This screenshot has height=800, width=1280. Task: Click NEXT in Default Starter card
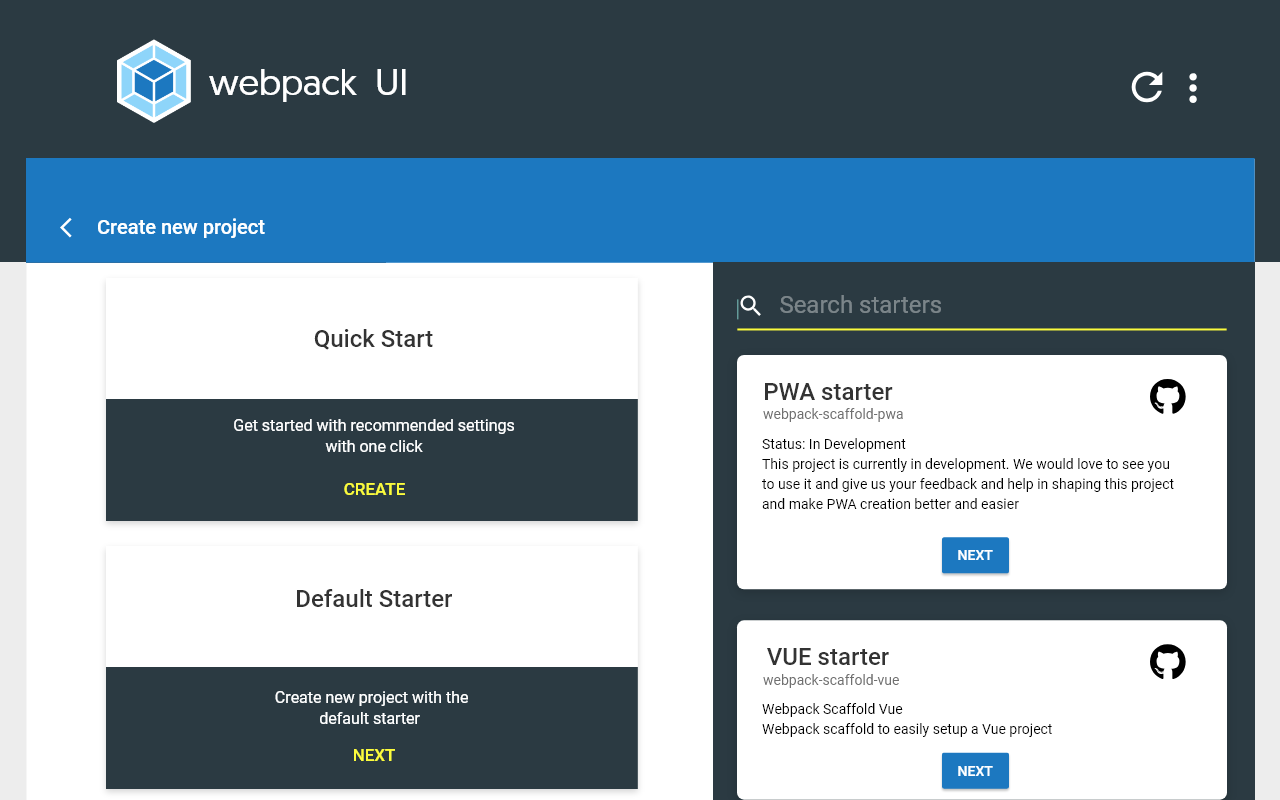(374, 755)
